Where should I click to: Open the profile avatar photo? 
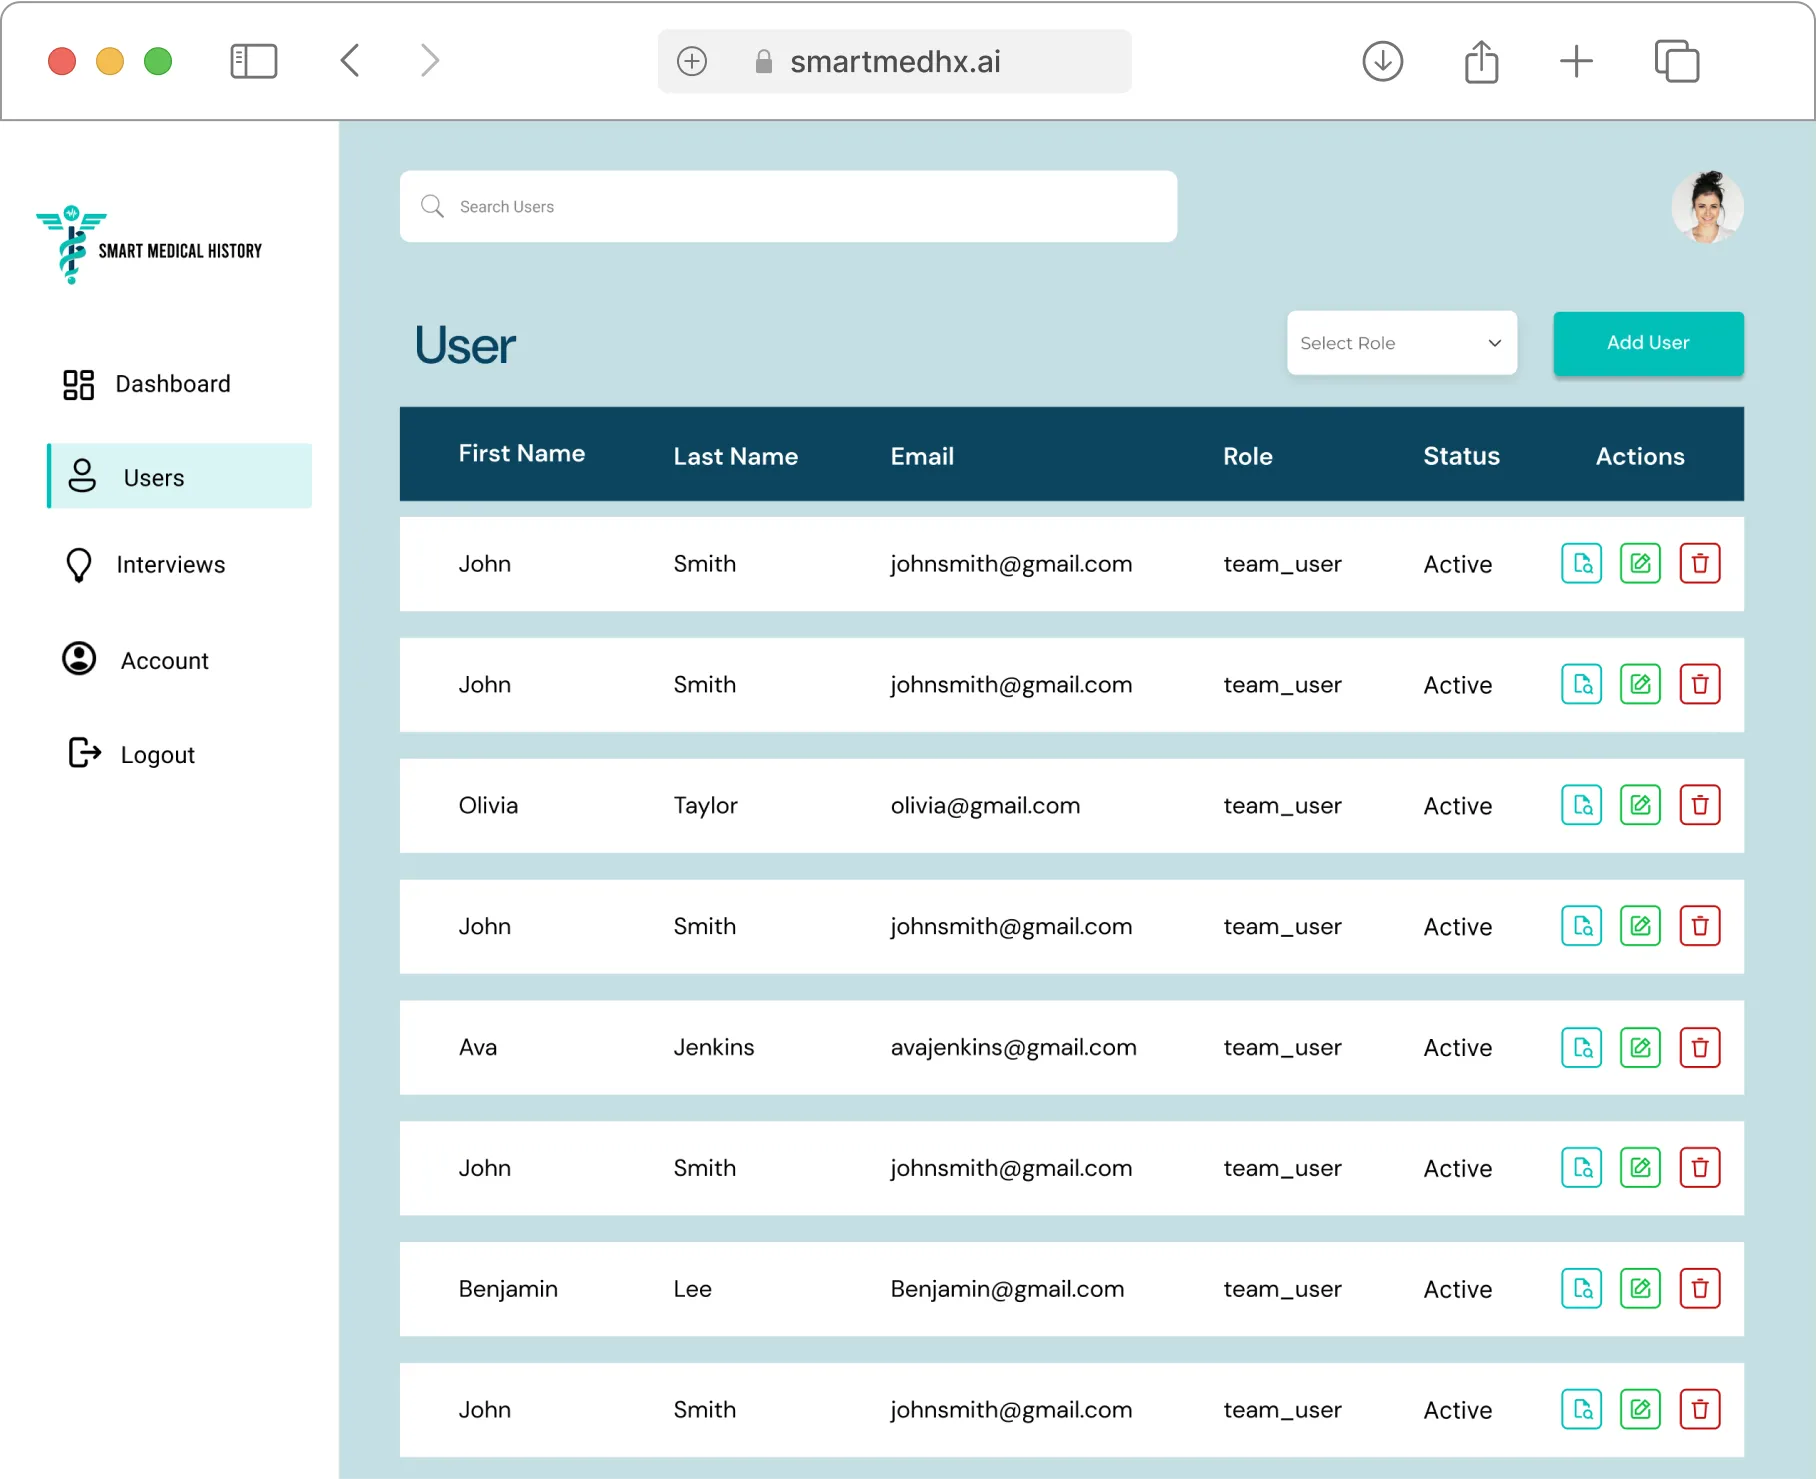point(1707,206)
